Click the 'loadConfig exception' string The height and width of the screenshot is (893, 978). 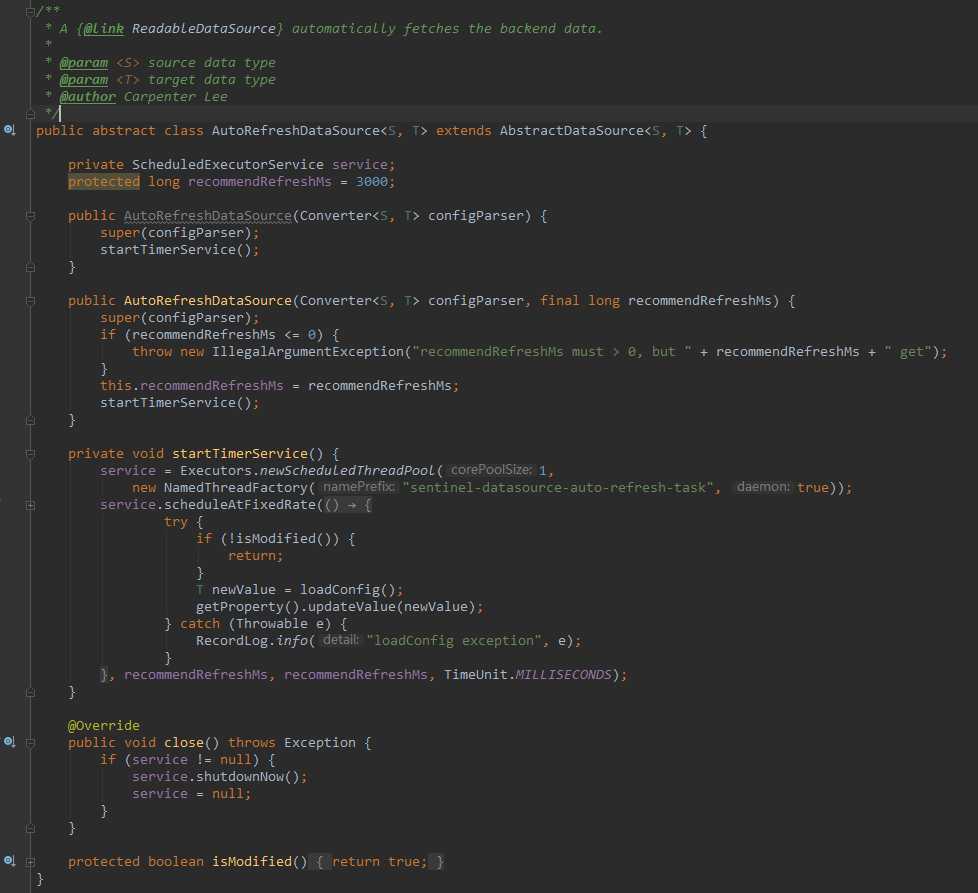(455, 640)
